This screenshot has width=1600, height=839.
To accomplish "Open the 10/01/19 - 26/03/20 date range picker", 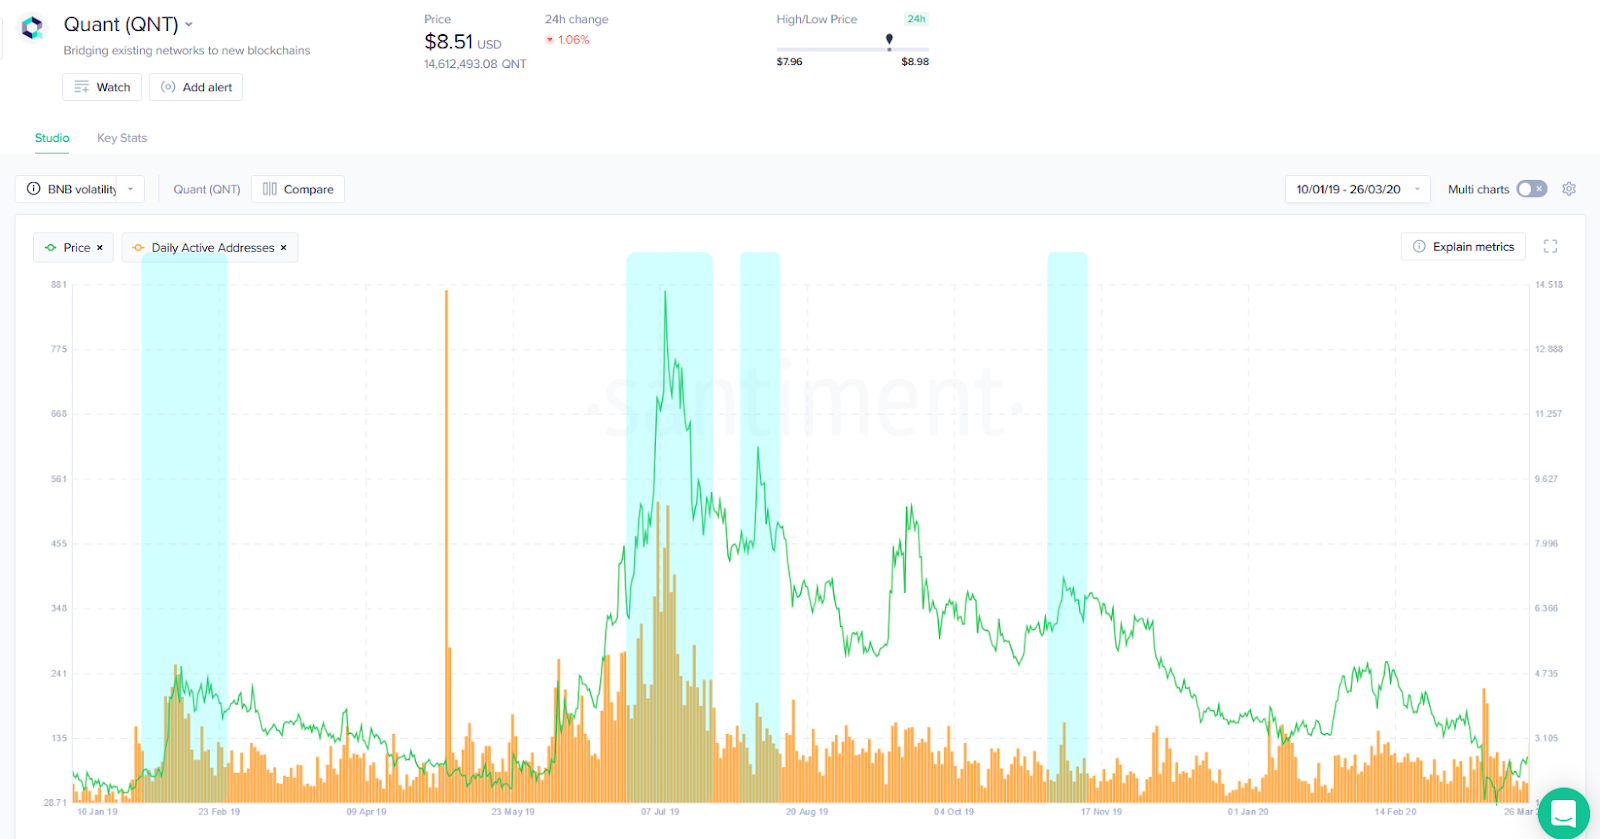I will click(x=1357, y=189).
